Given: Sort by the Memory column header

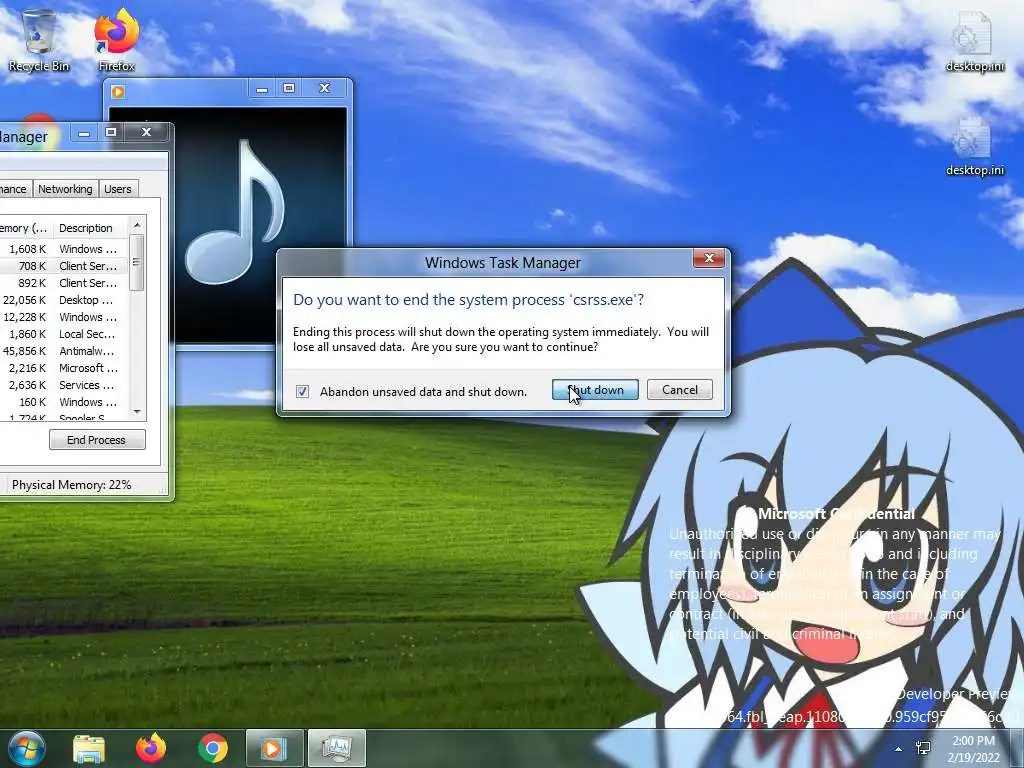Looking at the screenshot, I should point(25,228).
